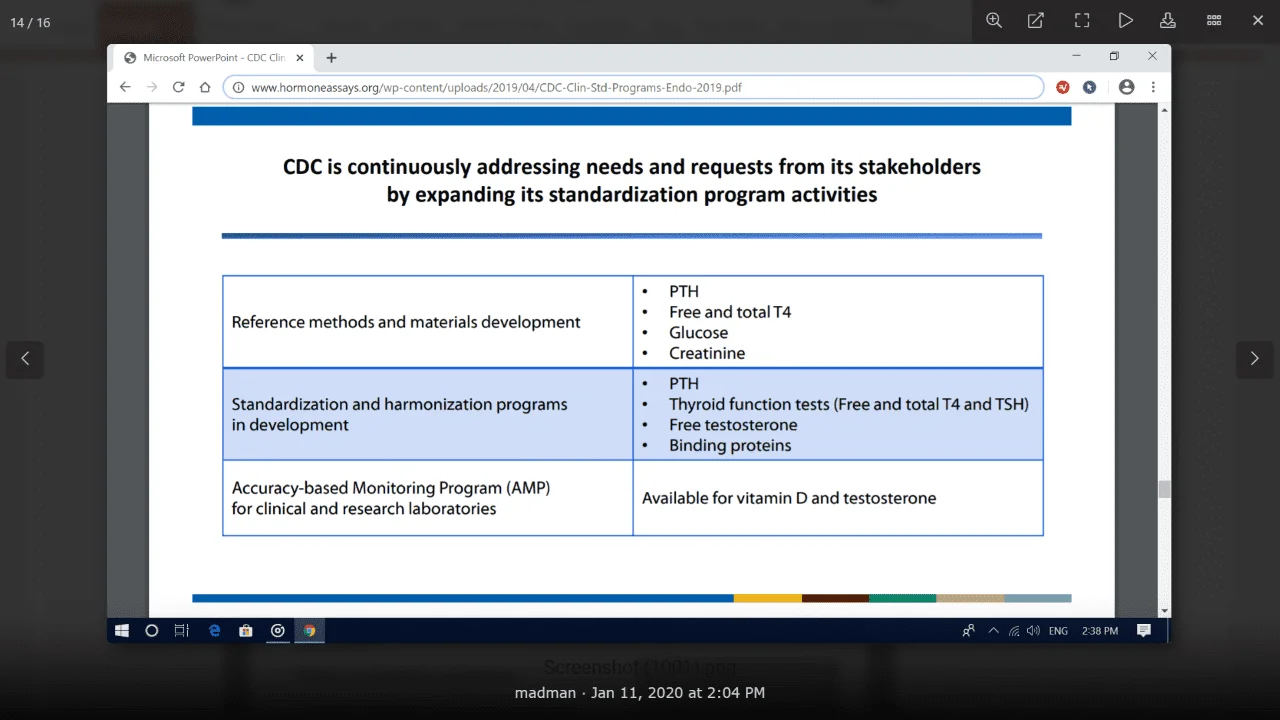Show the thumbnail grid view

pyautogui.click(x=1214, y=21)
